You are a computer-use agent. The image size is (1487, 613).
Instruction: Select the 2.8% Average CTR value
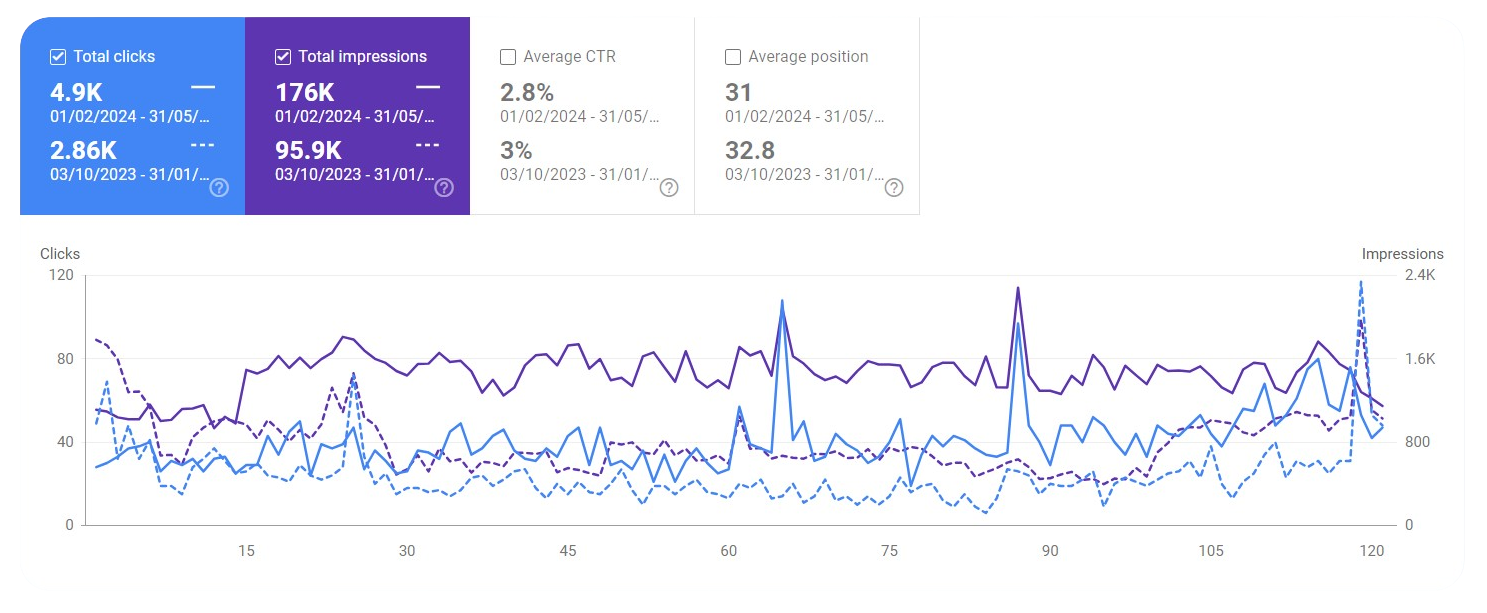tap(527, 93)
